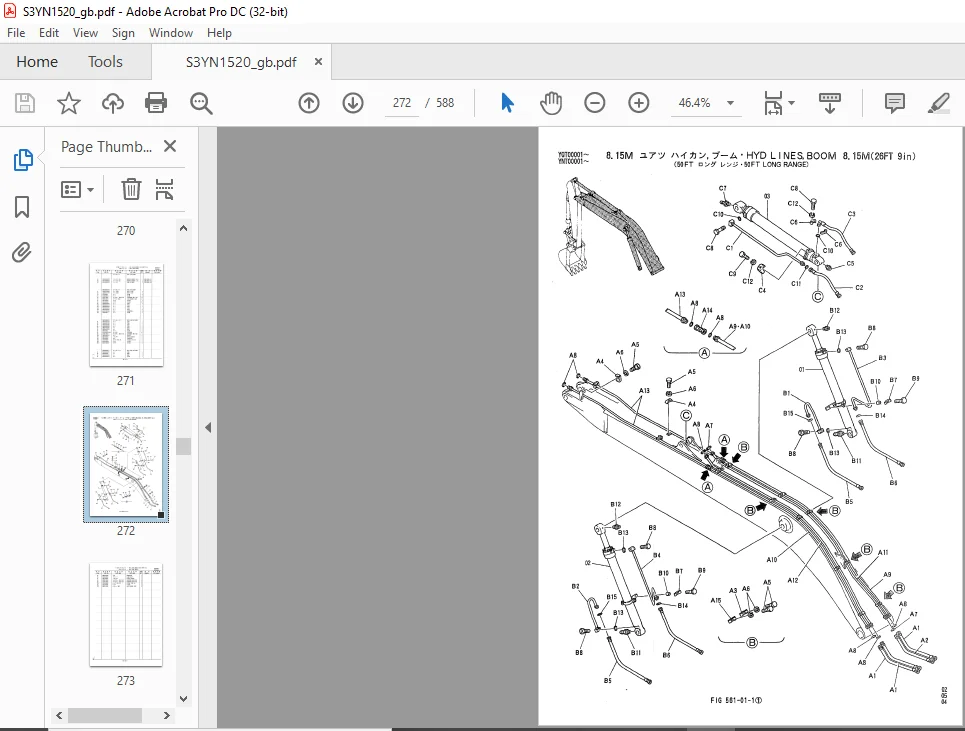965x731 pixels.
Task: Click the Save file icon
Action: click(25, 103)
